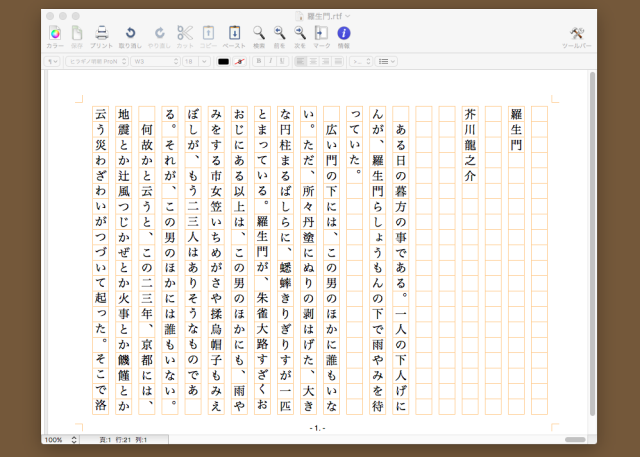Click the horizontal scrollbar thumb at bottom
This screenshot has height=457, width=640.
click(575, 439)
